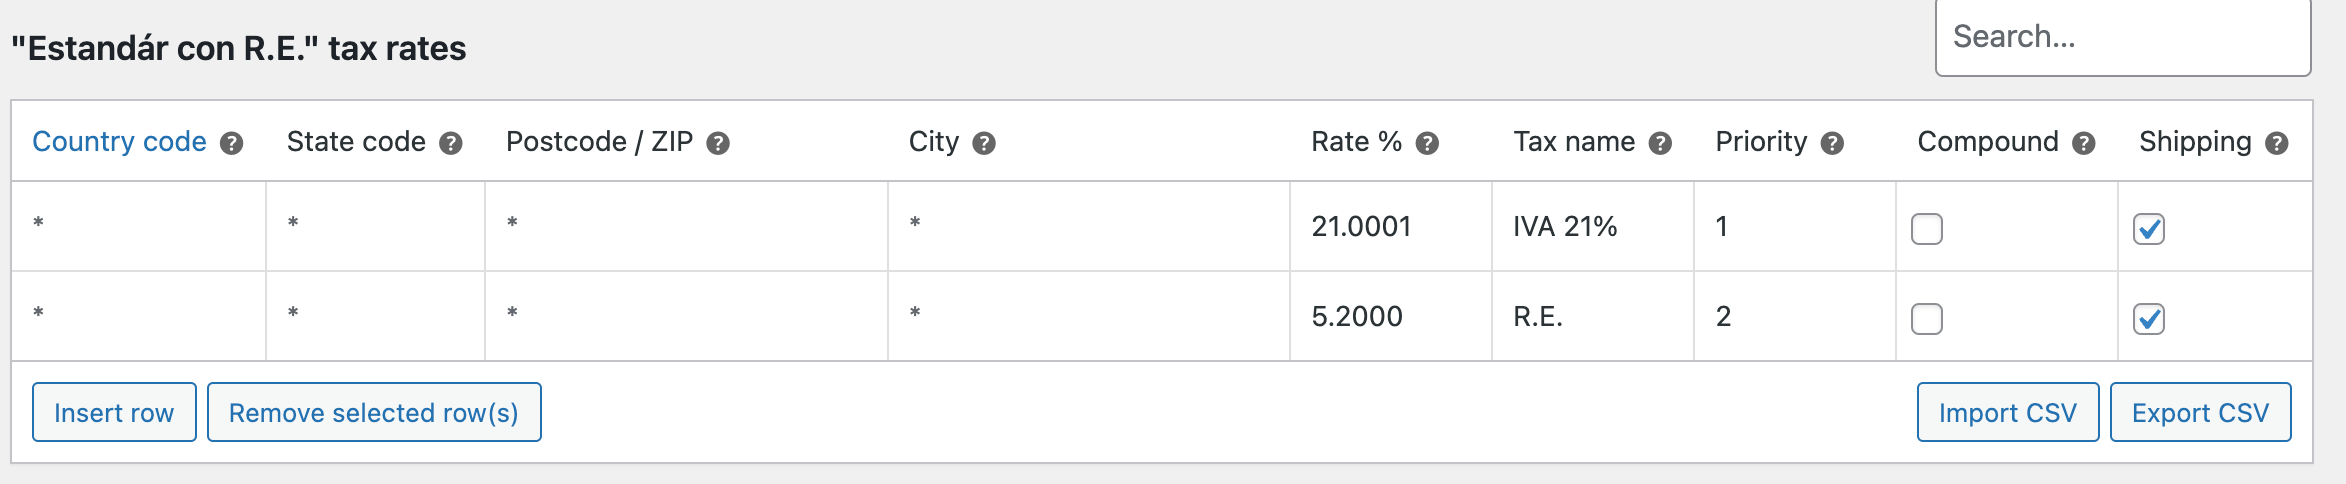Image resolution: width=2346 pixels, height=484 pixels.
Task: Click the Export CSV button
Action: [2201, 412]
